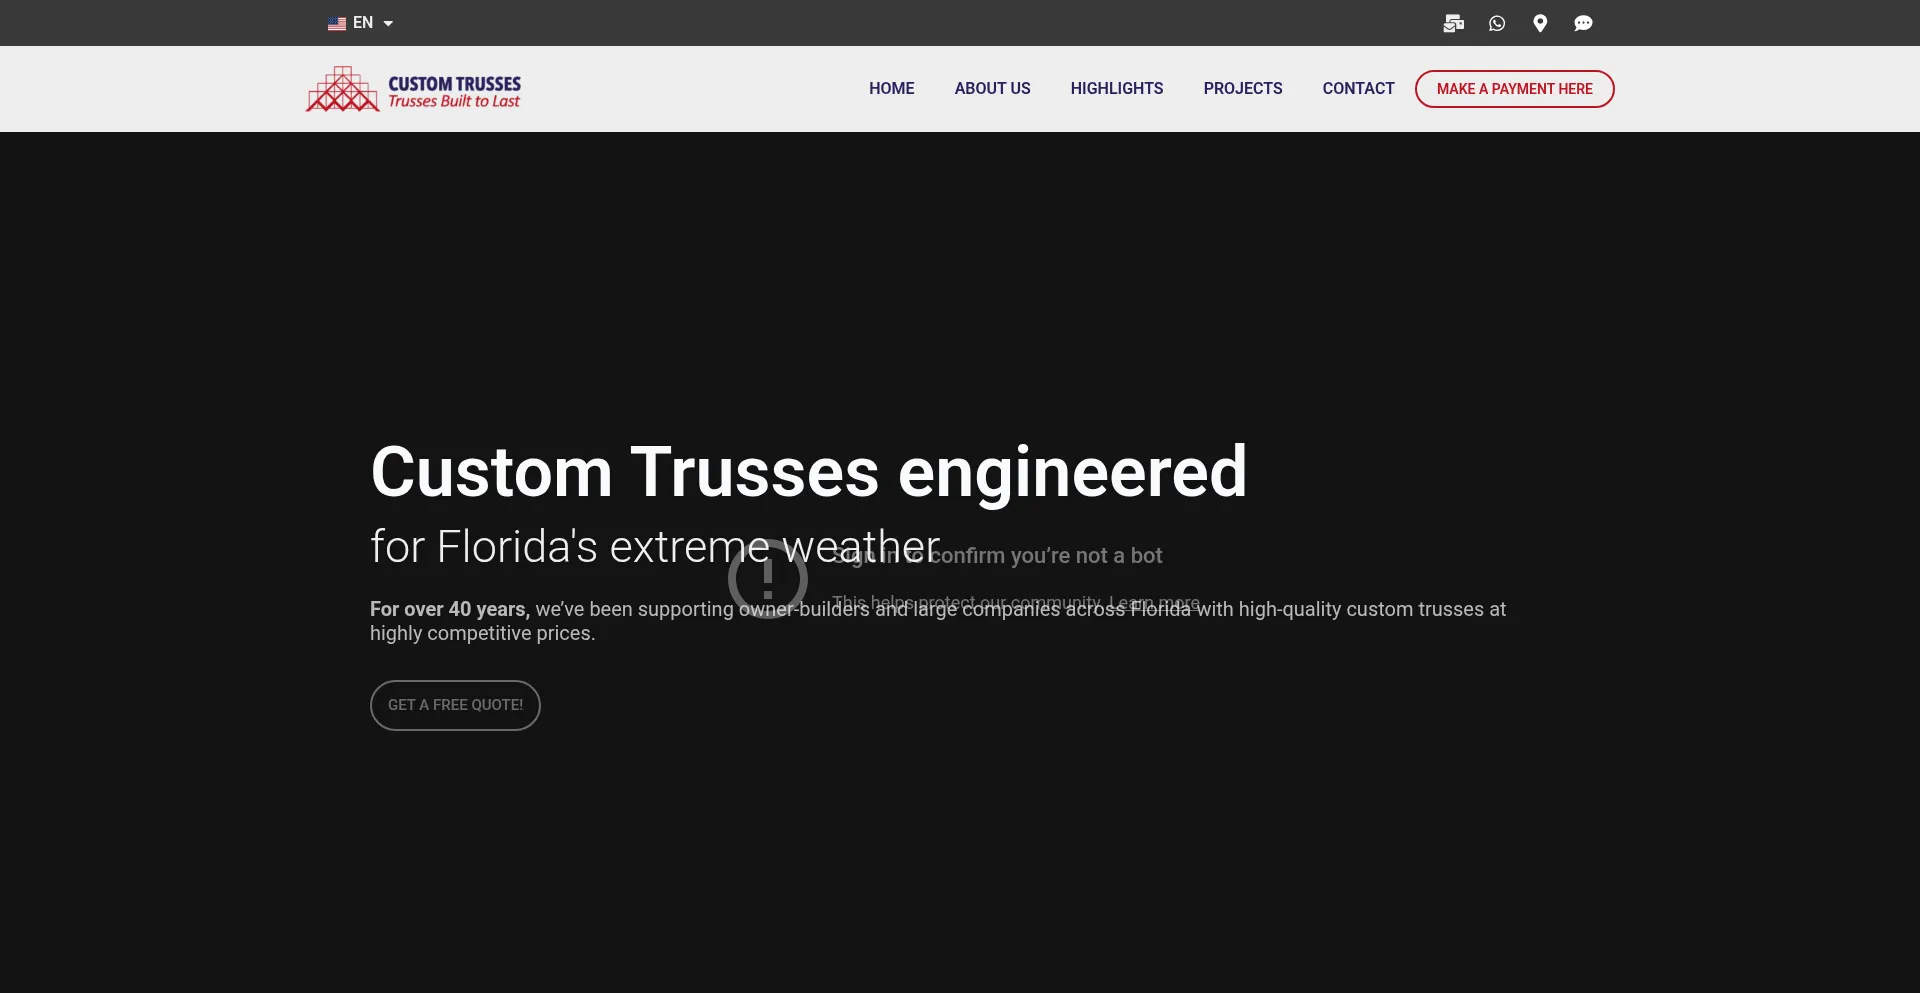Open the ABOUT US page
Screen dimensions: 1920x993
tap(992, 88)
